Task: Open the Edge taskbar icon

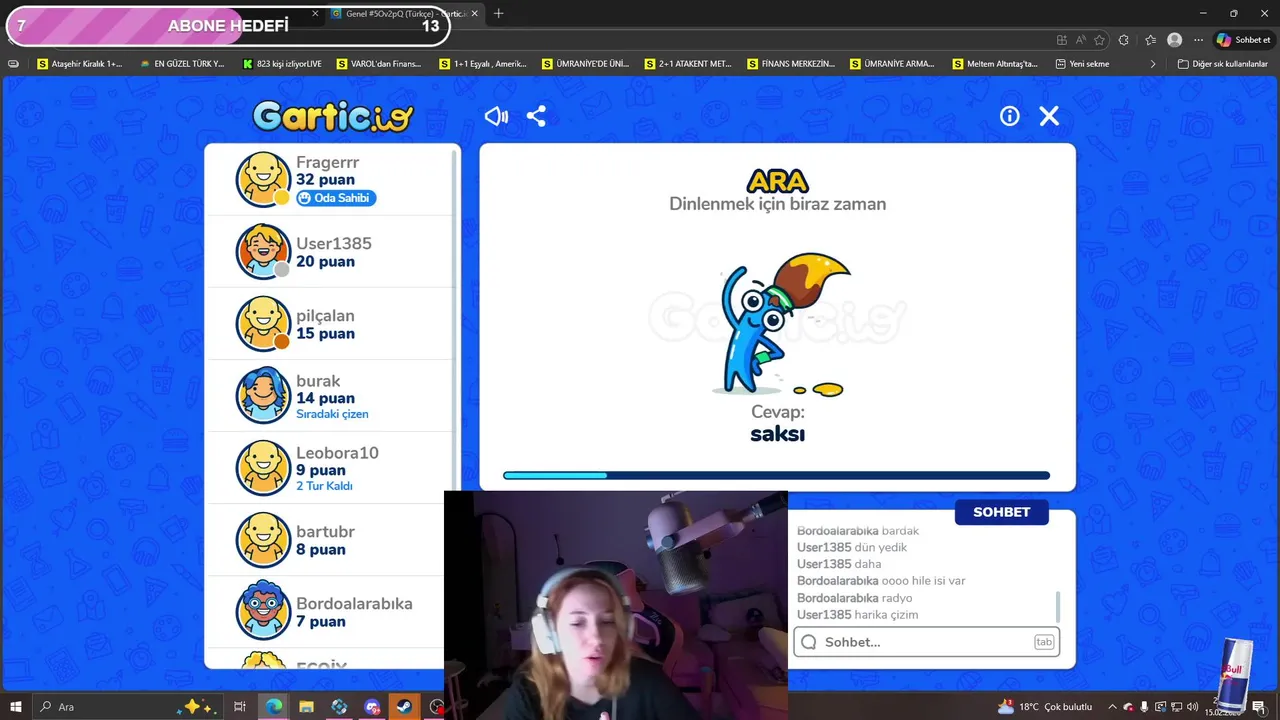Action: click(x=273, y=707)
